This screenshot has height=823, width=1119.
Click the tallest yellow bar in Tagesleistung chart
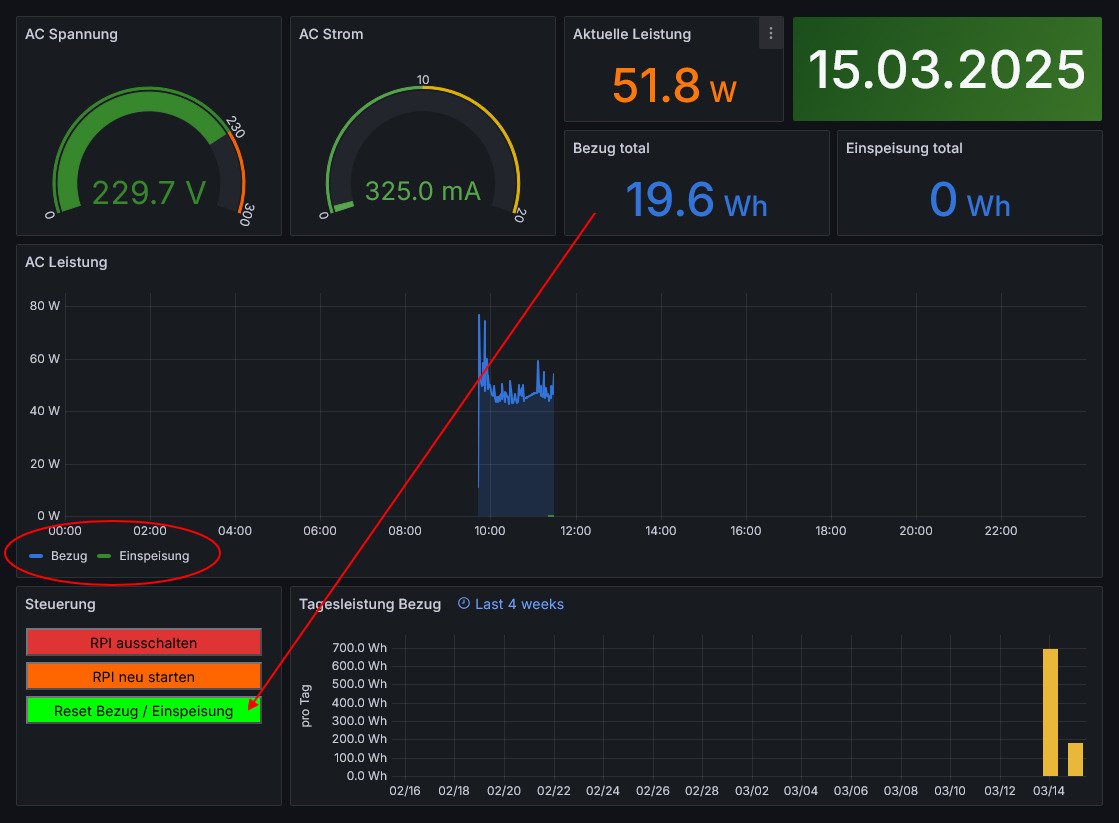click(1050, 712)
